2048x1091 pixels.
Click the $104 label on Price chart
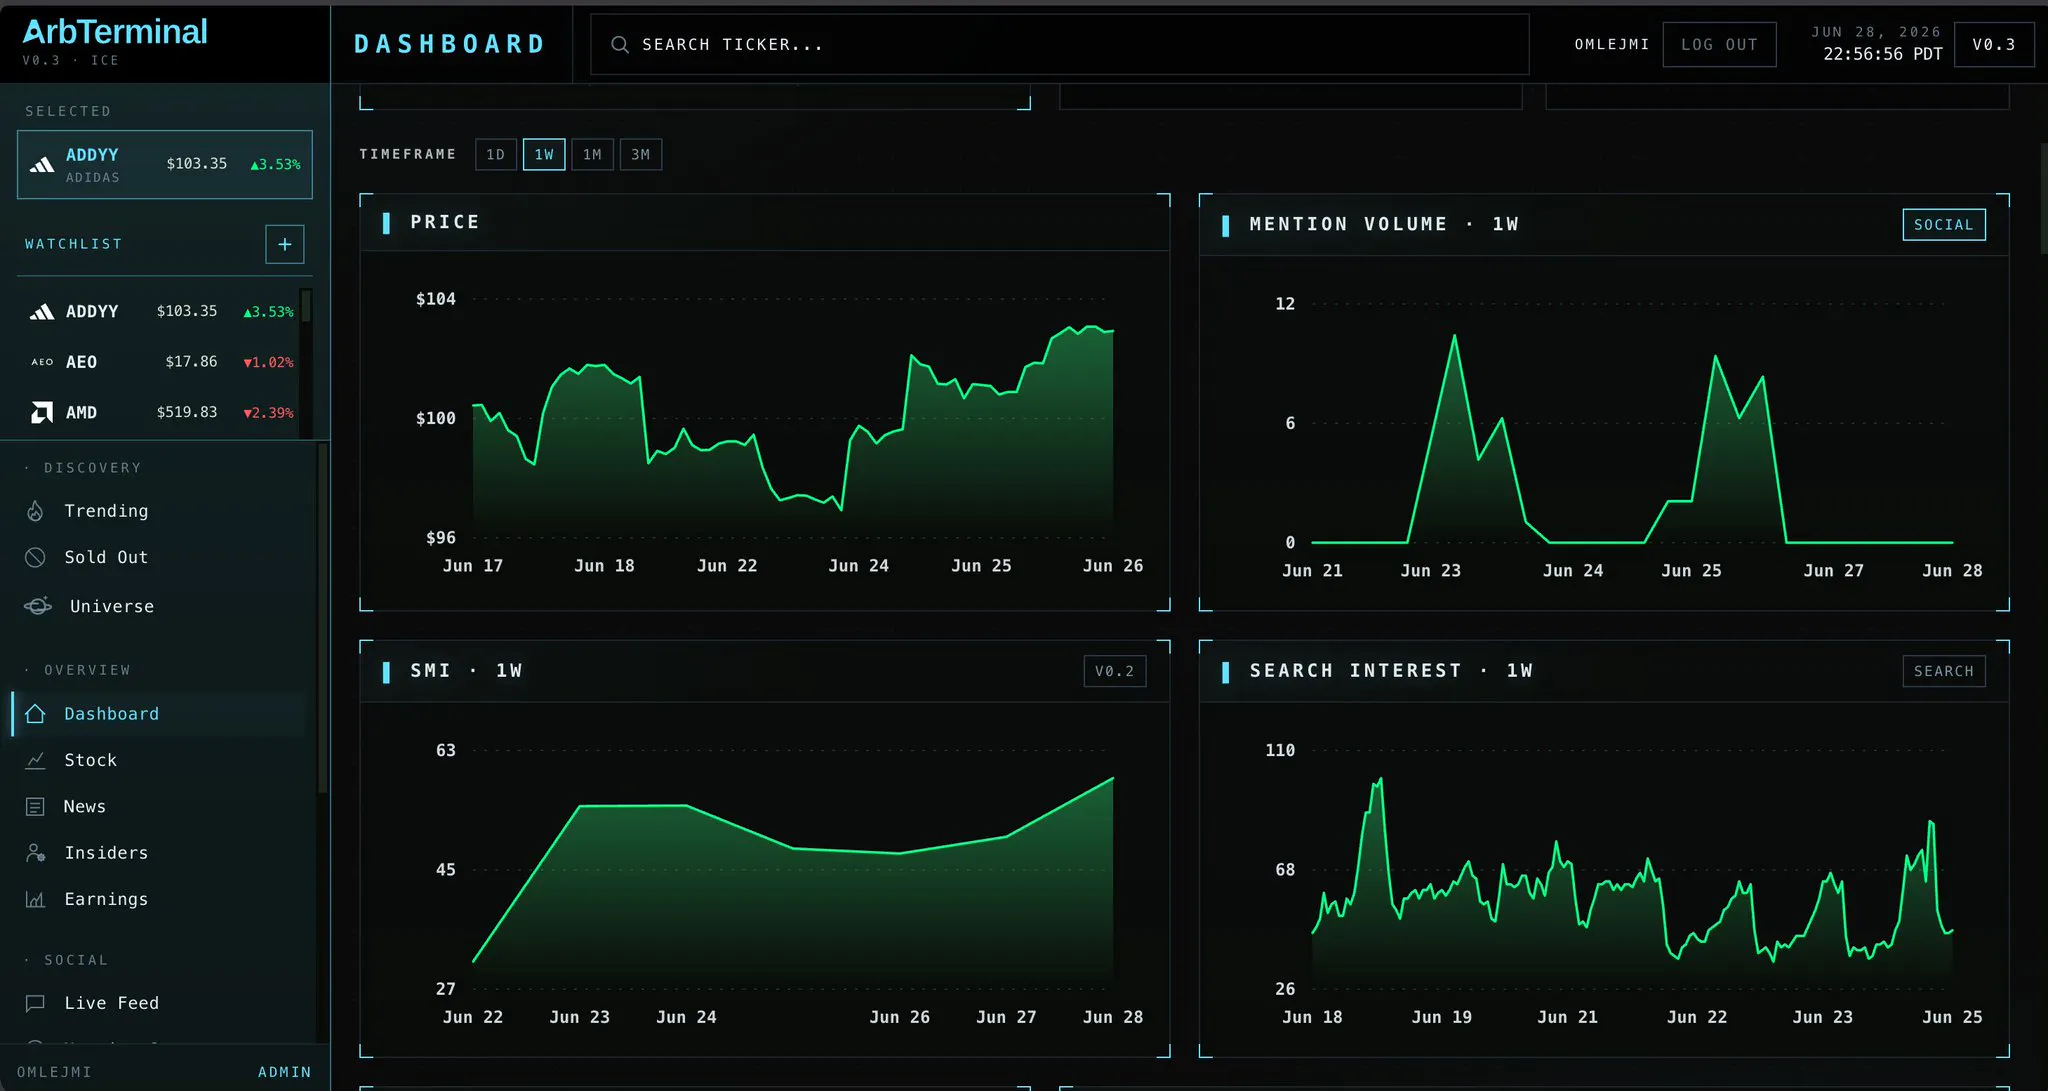click(x=436, y=299)
